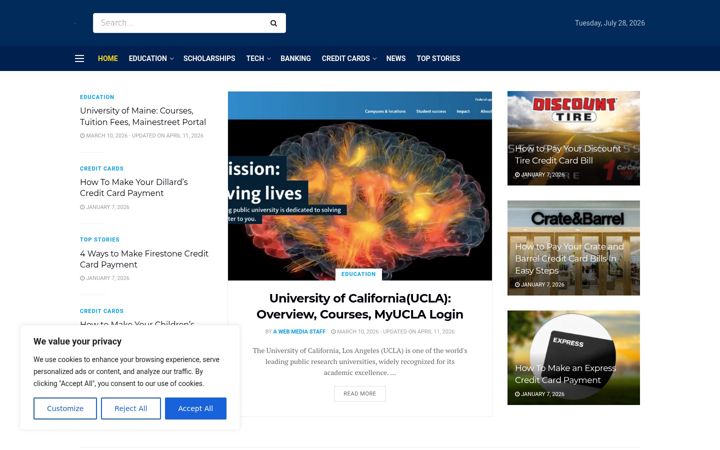The image size is (720, 450).
Task: Click Discount Tire article date January 7
Action: tap(540, 175)
